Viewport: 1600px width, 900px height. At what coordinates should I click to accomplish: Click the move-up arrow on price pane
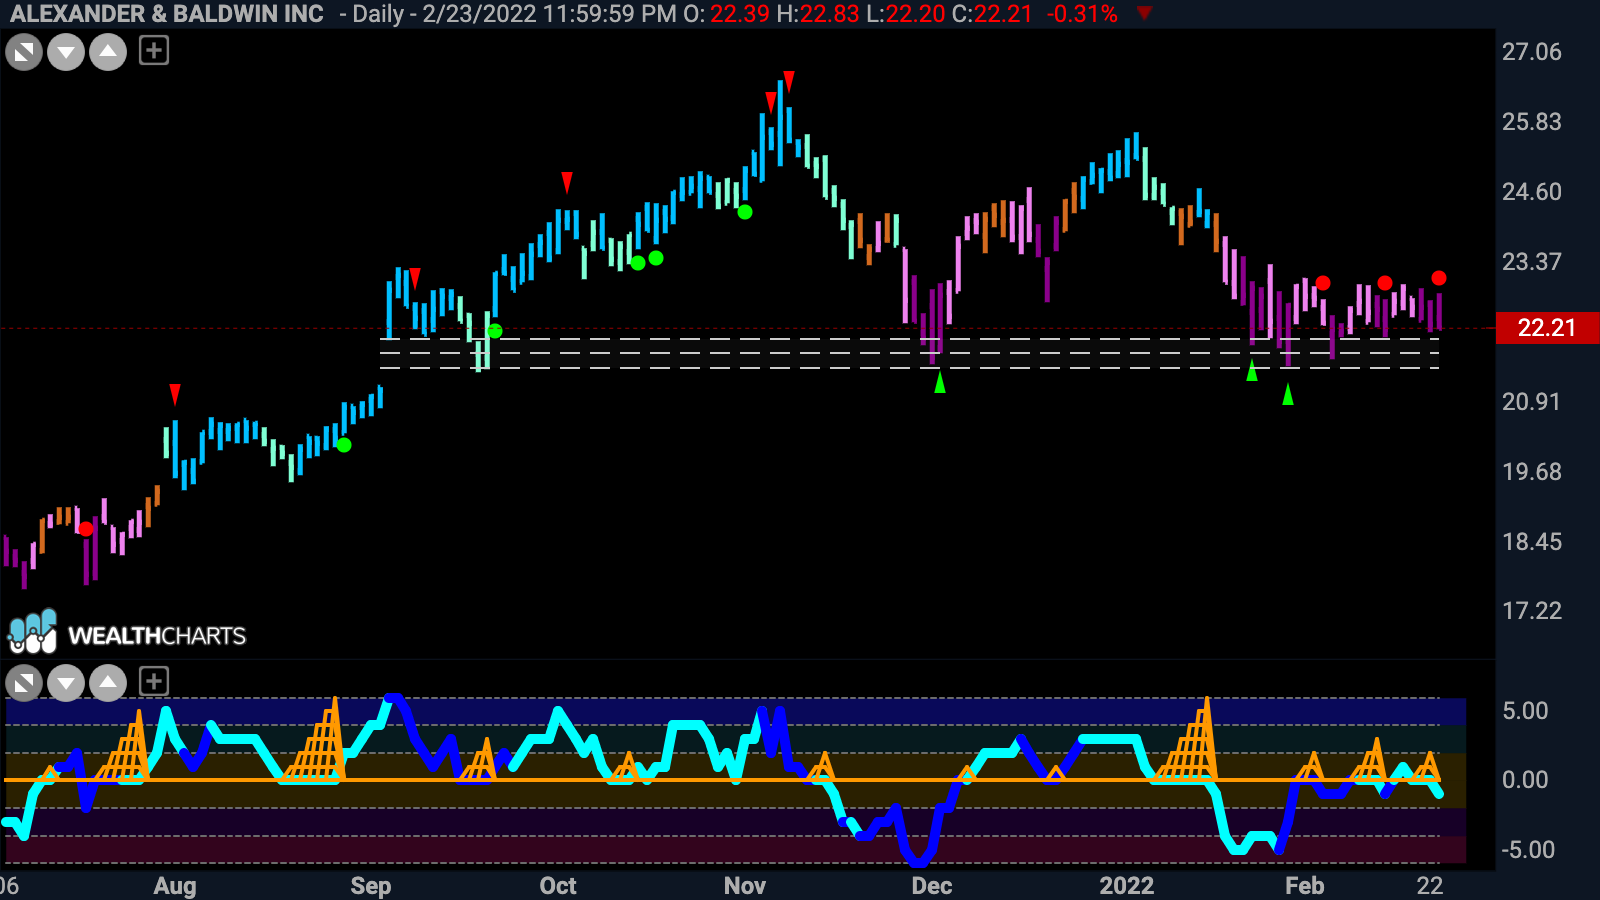108,52
